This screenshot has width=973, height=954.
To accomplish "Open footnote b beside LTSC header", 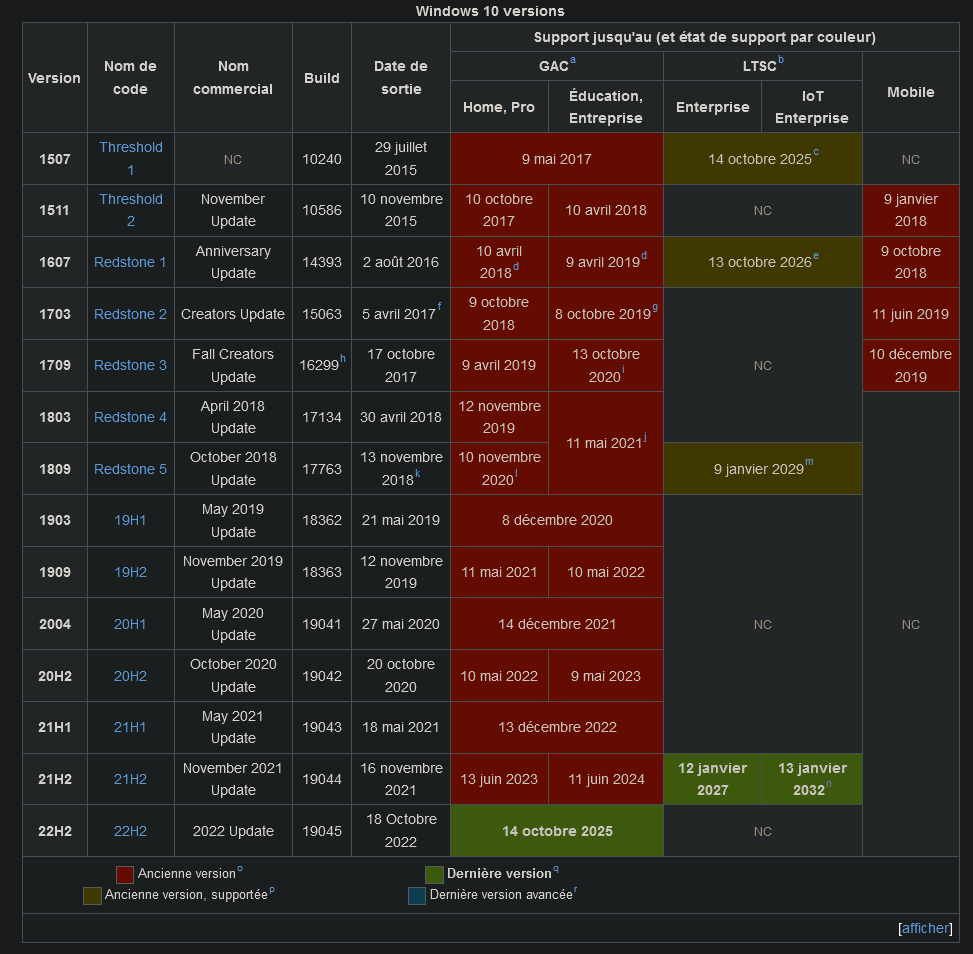I will 781,61.
